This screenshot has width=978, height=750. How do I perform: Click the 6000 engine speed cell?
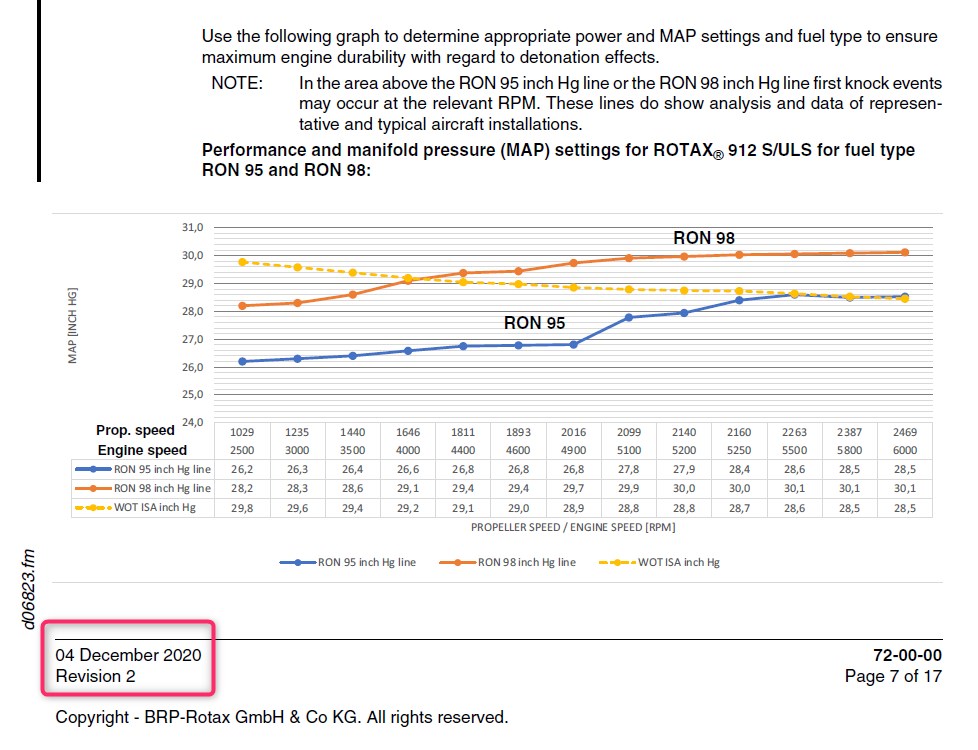905,450
